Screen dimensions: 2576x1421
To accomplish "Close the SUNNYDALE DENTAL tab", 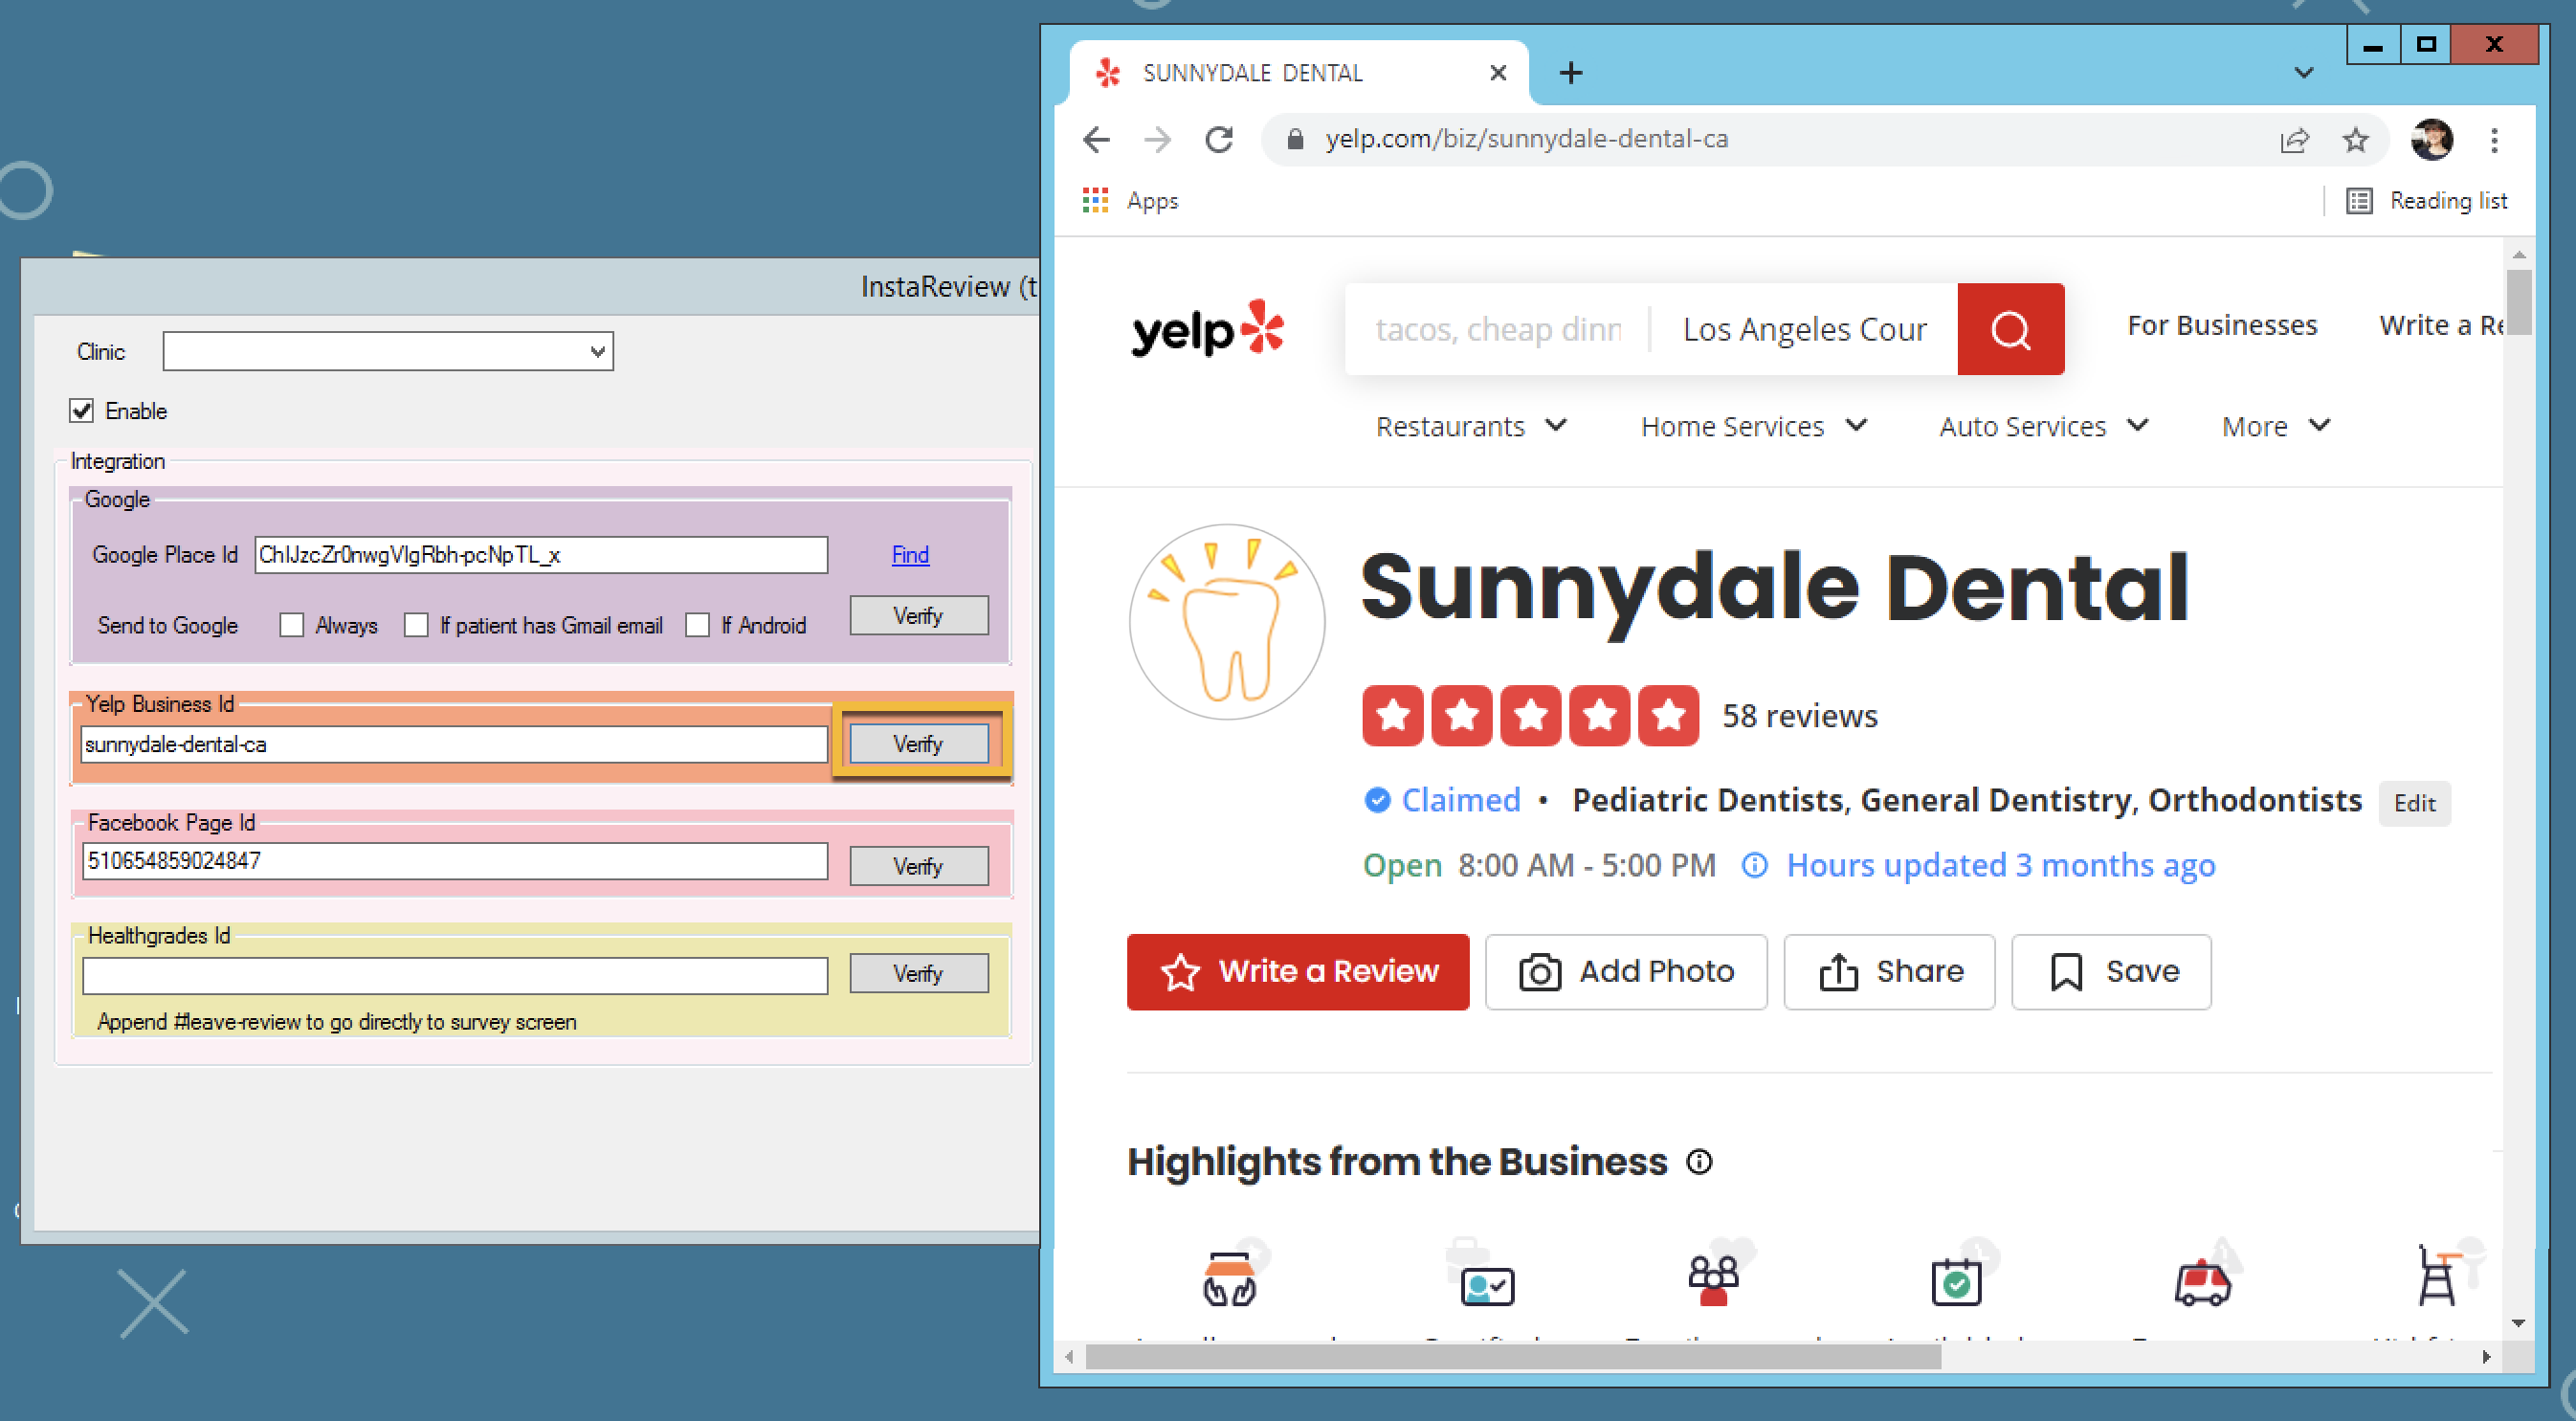I will click(1498, 72).
